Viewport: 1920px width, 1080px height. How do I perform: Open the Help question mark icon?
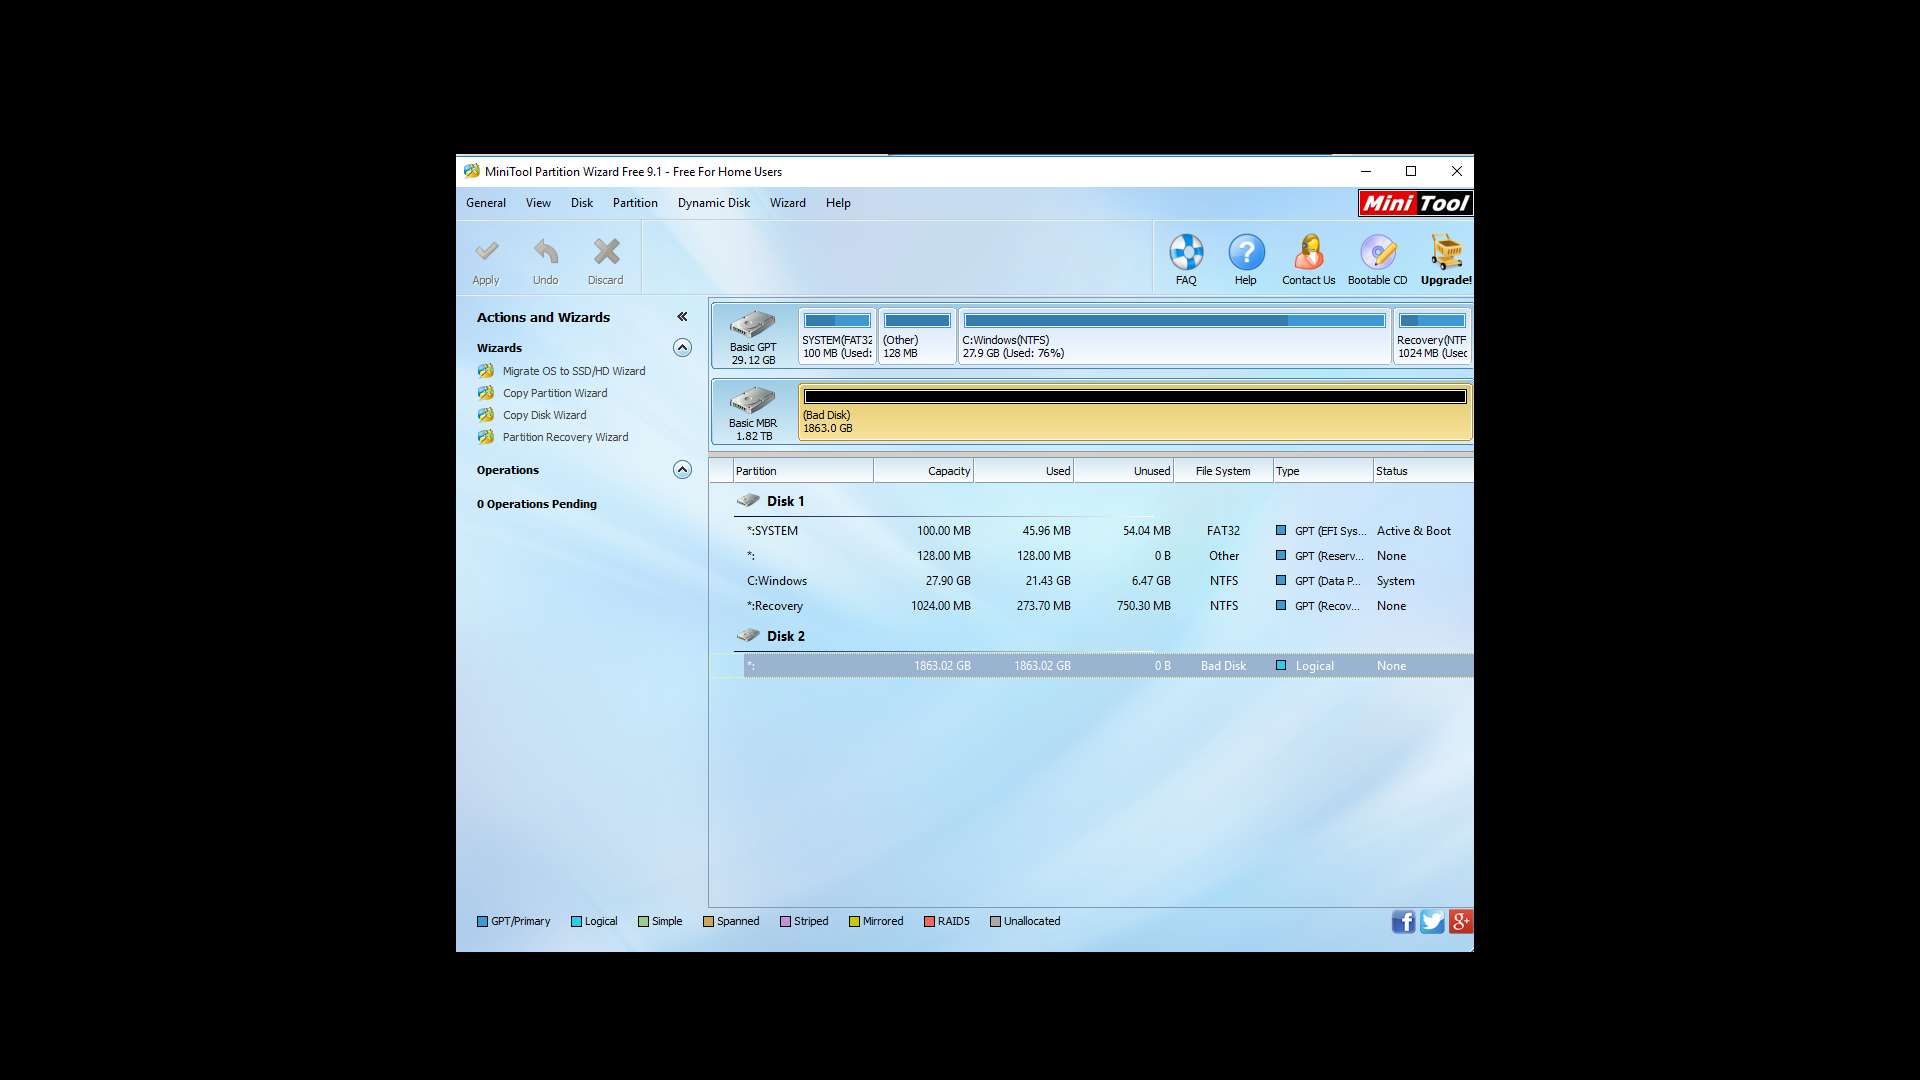point(1246,252)
